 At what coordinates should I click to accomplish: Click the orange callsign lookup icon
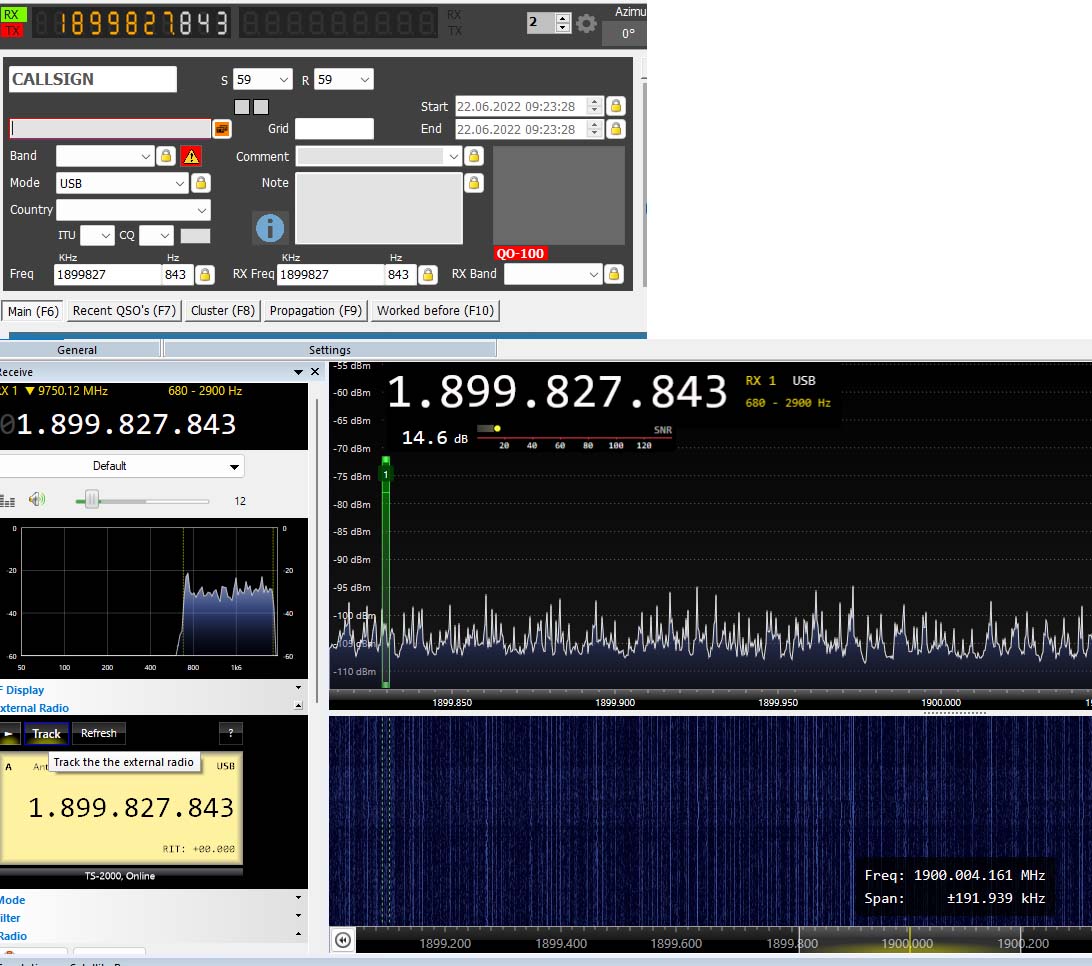[x=221, y=129]
